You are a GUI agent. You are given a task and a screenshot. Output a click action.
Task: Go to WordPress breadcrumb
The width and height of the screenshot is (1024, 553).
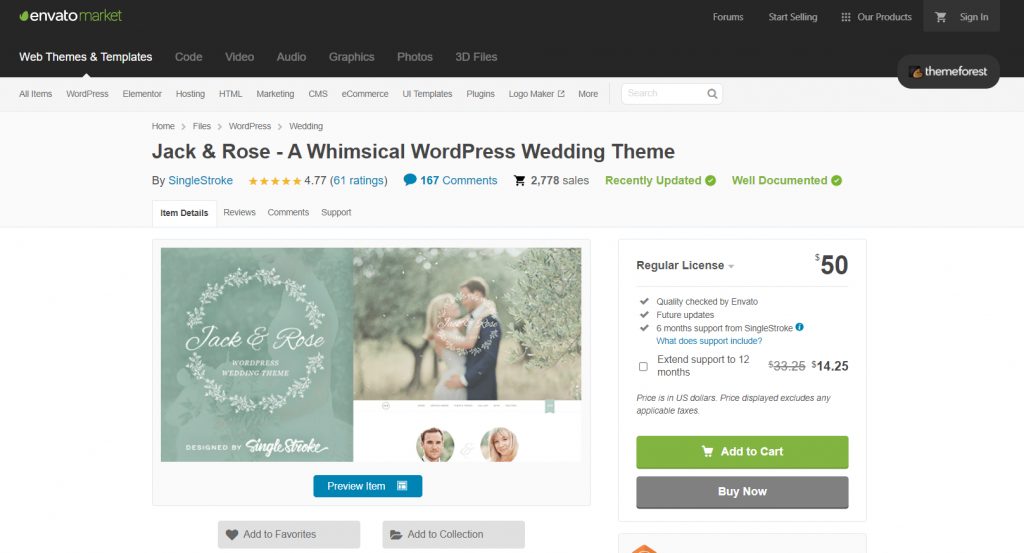[x=249, y=126]
